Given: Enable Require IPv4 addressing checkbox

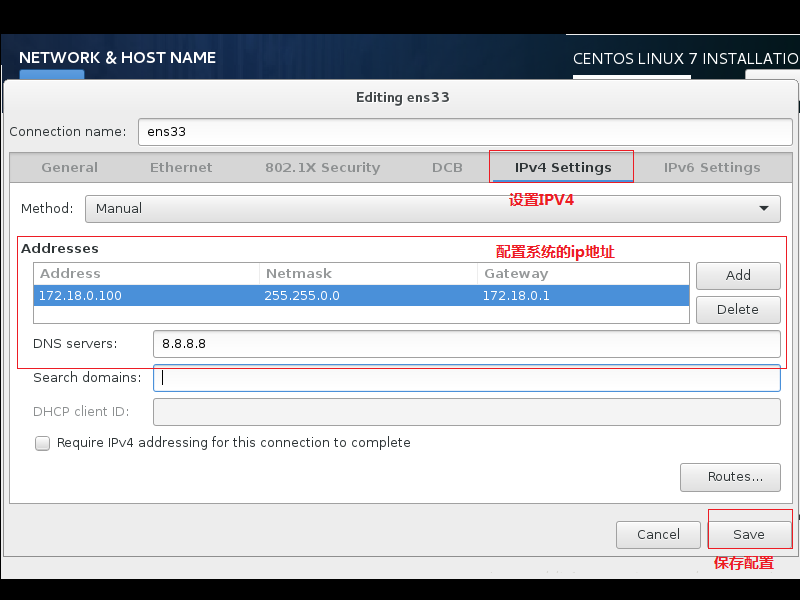Looking at the screenshot, I should tap(42, 443).
